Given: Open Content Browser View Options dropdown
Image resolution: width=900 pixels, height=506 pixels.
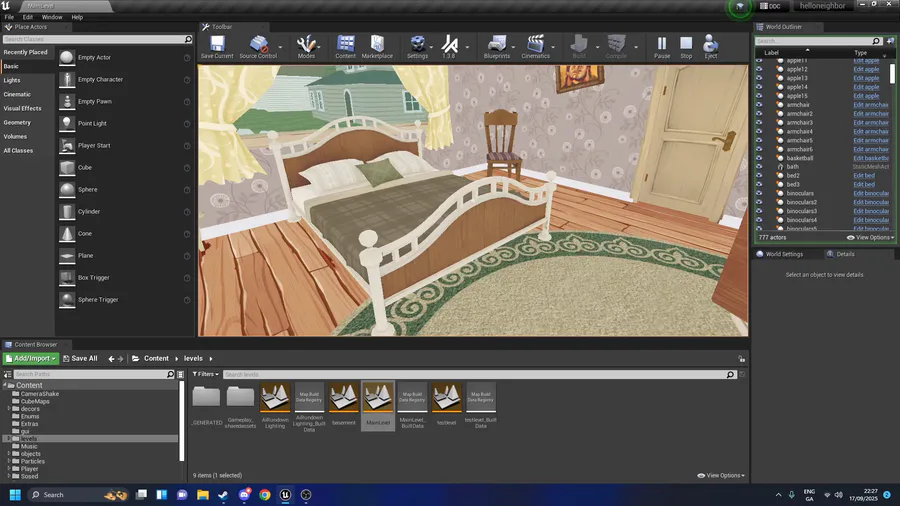Looking at the screenshot, I should coord(721,476).
